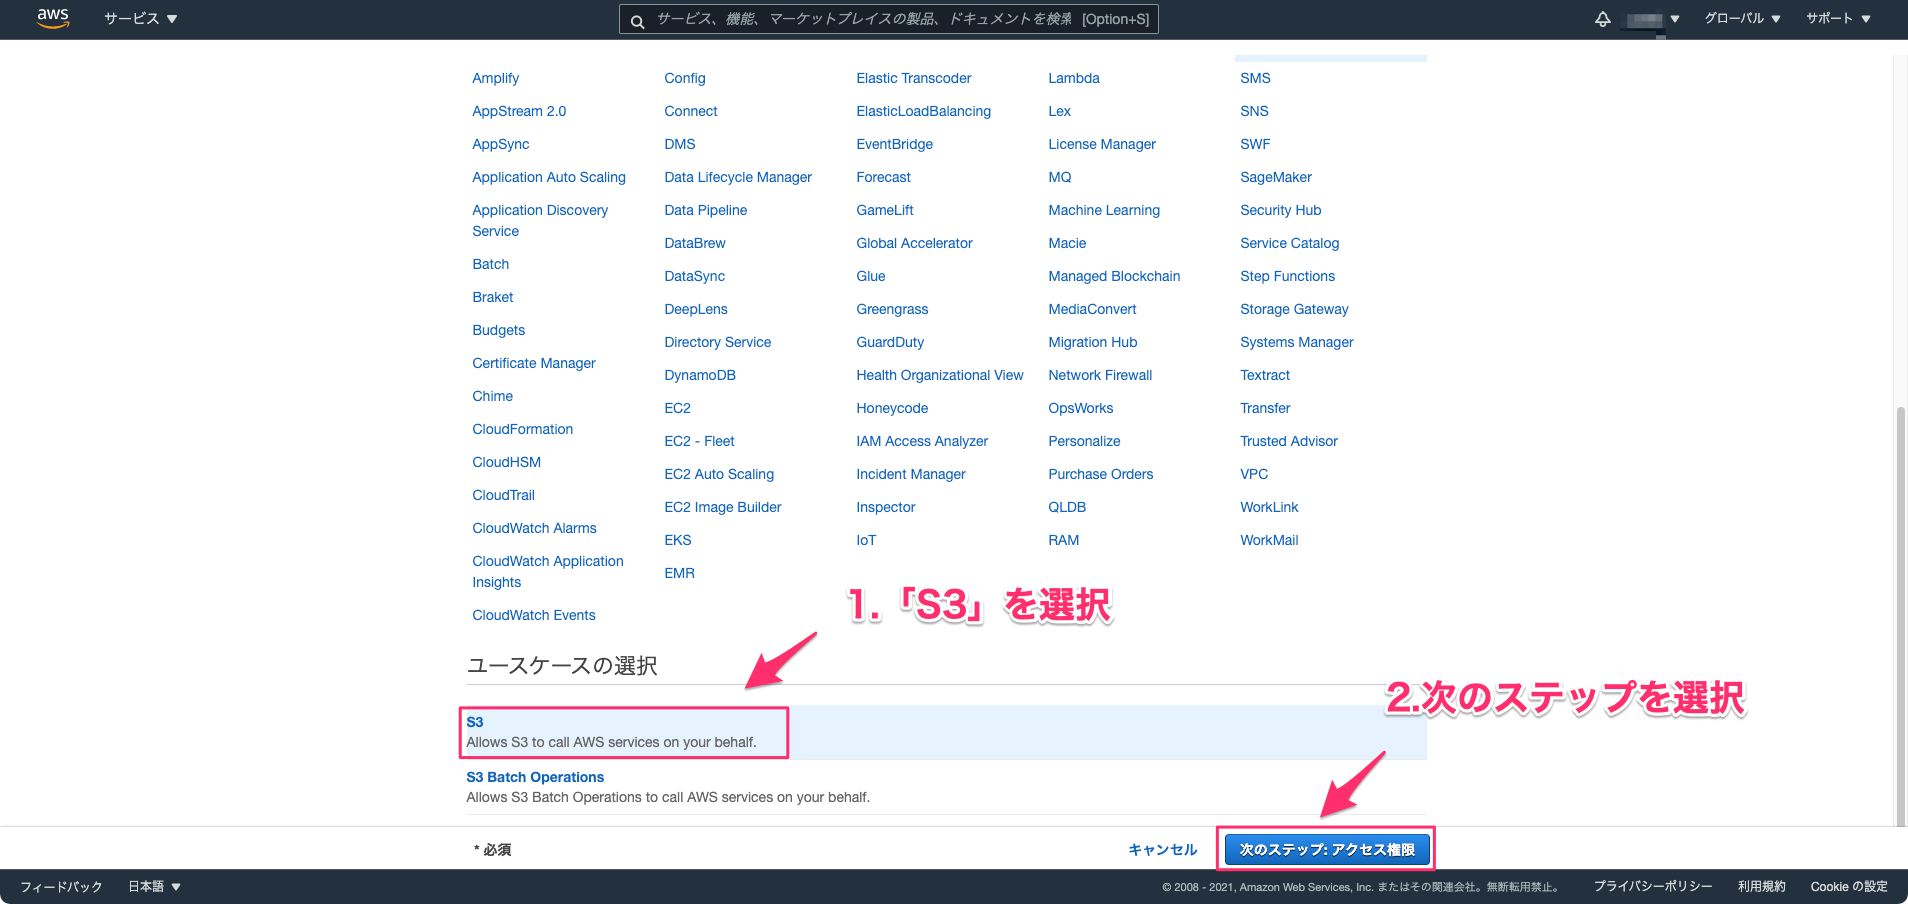Select the S3 Batch Operations use case
This screenshot has width=1908, height=904.
coord(946,787)
